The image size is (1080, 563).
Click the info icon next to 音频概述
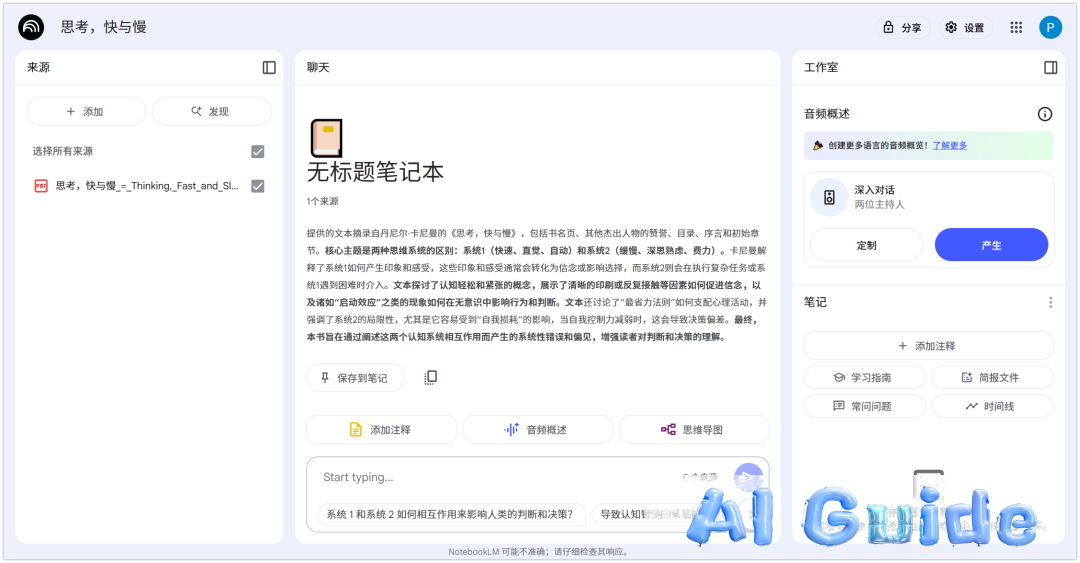1045,114
